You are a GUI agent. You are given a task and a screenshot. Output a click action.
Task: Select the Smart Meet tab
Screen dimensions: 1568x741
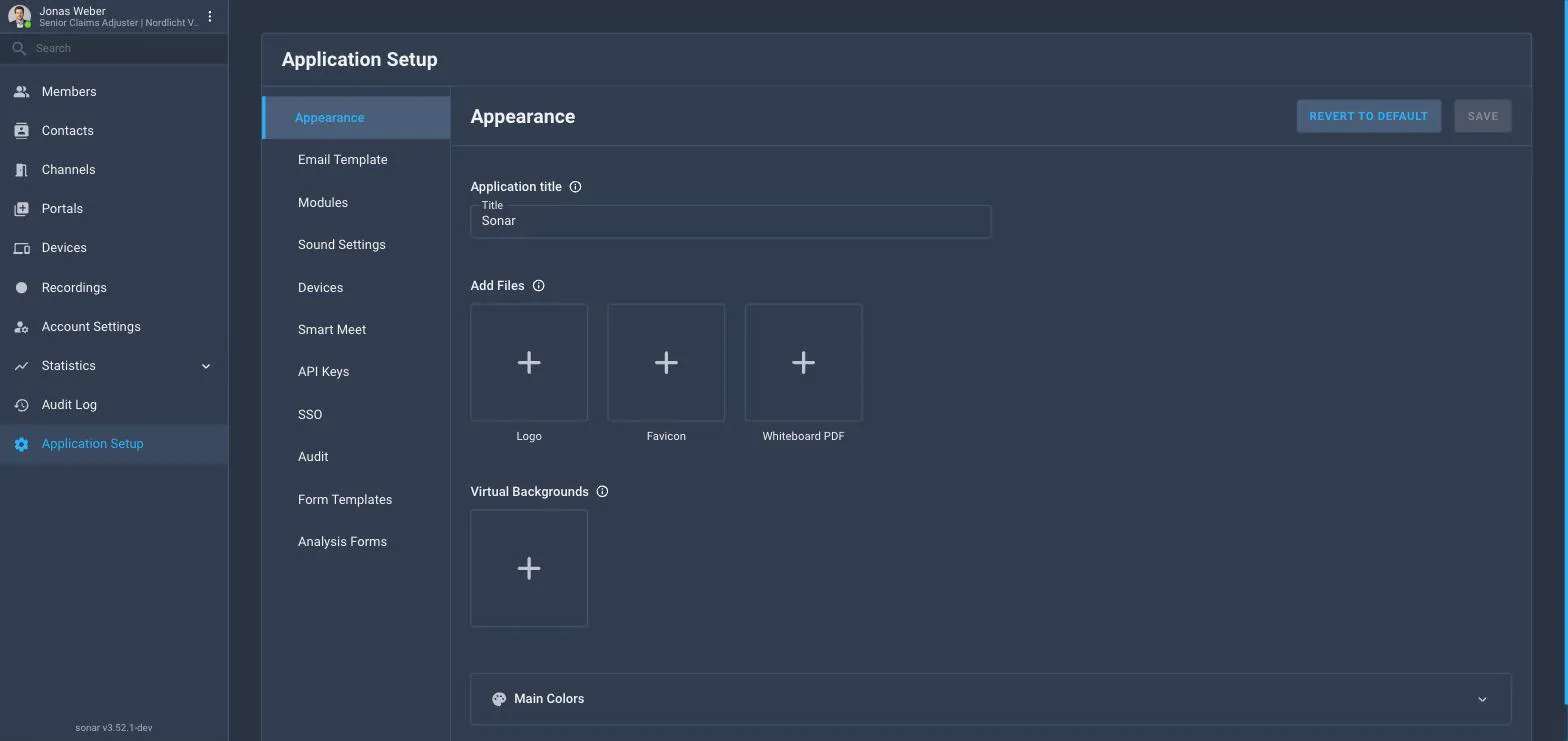click(356, 330)
